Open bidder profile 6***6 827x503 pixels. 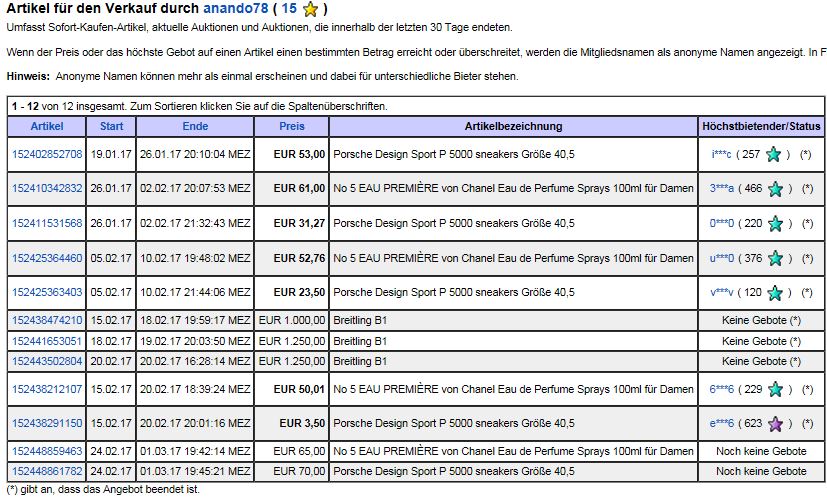(722, 390)
